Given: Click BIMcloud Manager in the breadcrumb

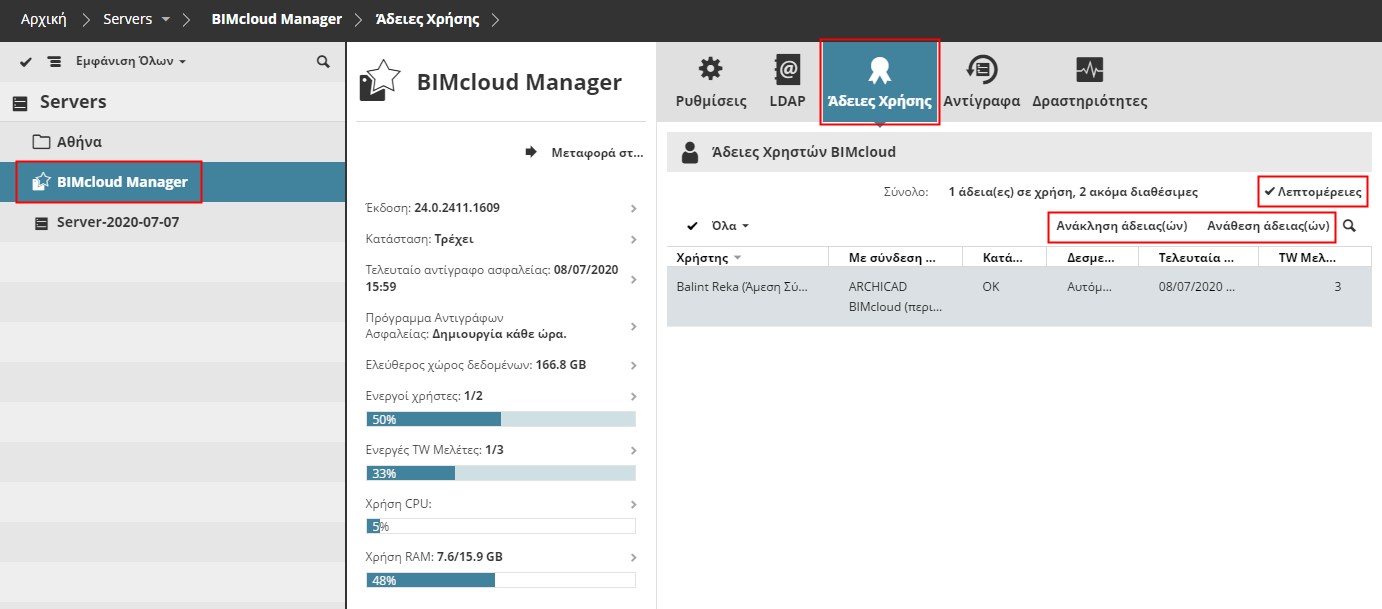Looking at the screenshot, I should point(276,19).
